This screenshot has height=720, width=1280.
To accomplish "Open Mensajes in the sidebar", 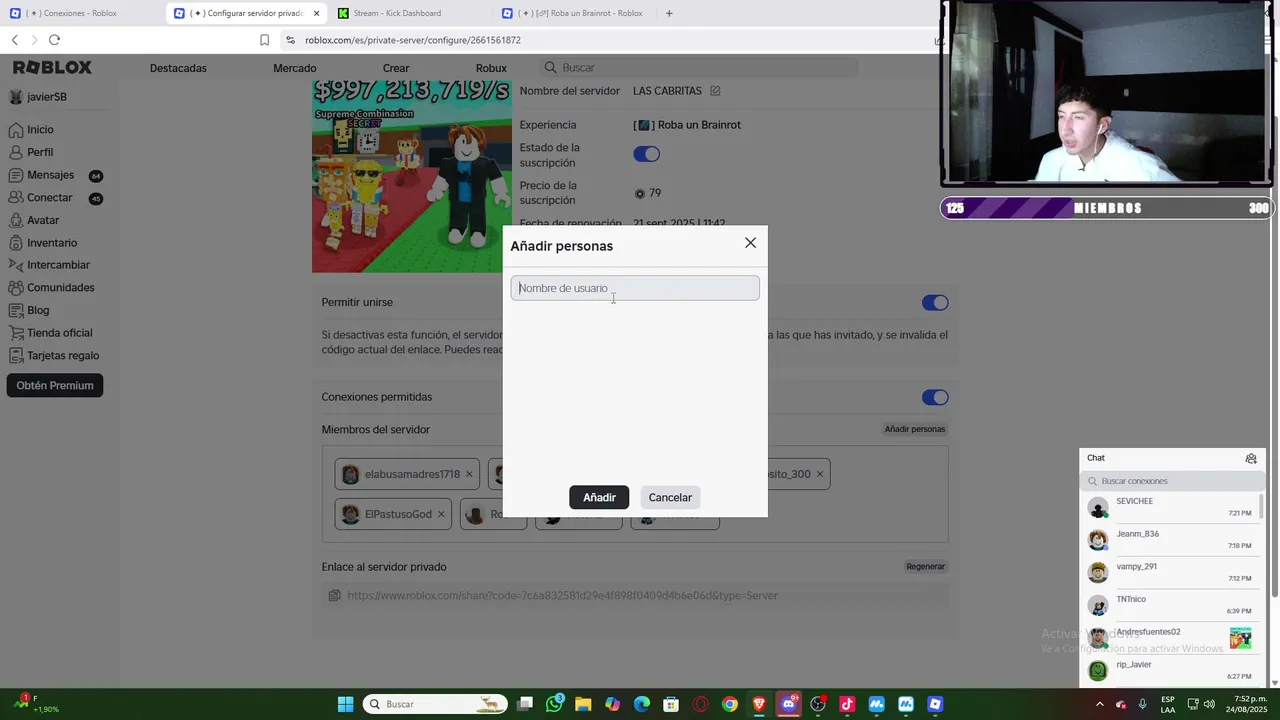I will tap(50, 175).
